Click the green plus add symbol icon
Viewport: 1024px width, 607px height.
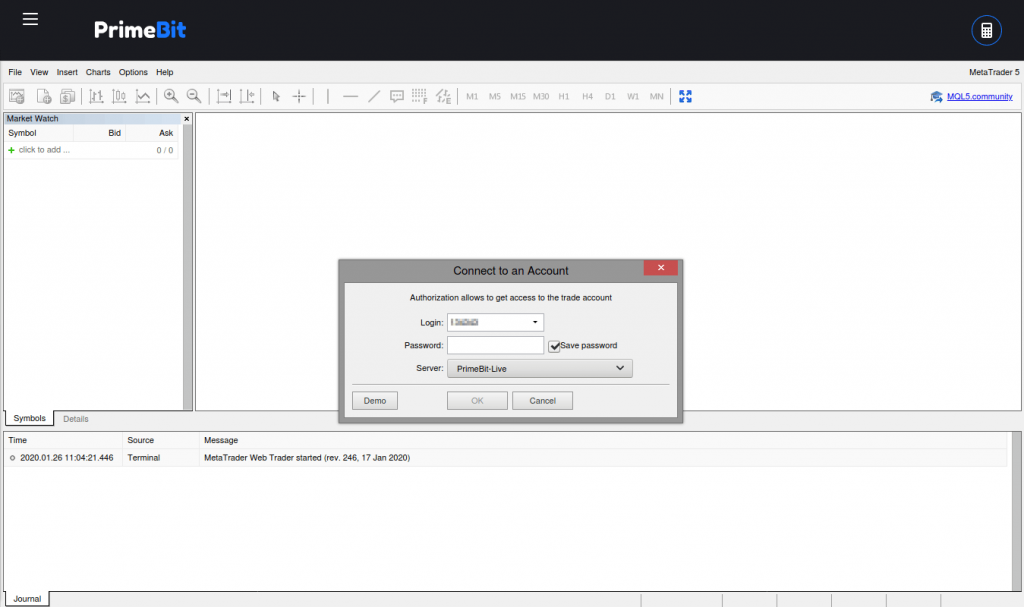click(11, 150)
